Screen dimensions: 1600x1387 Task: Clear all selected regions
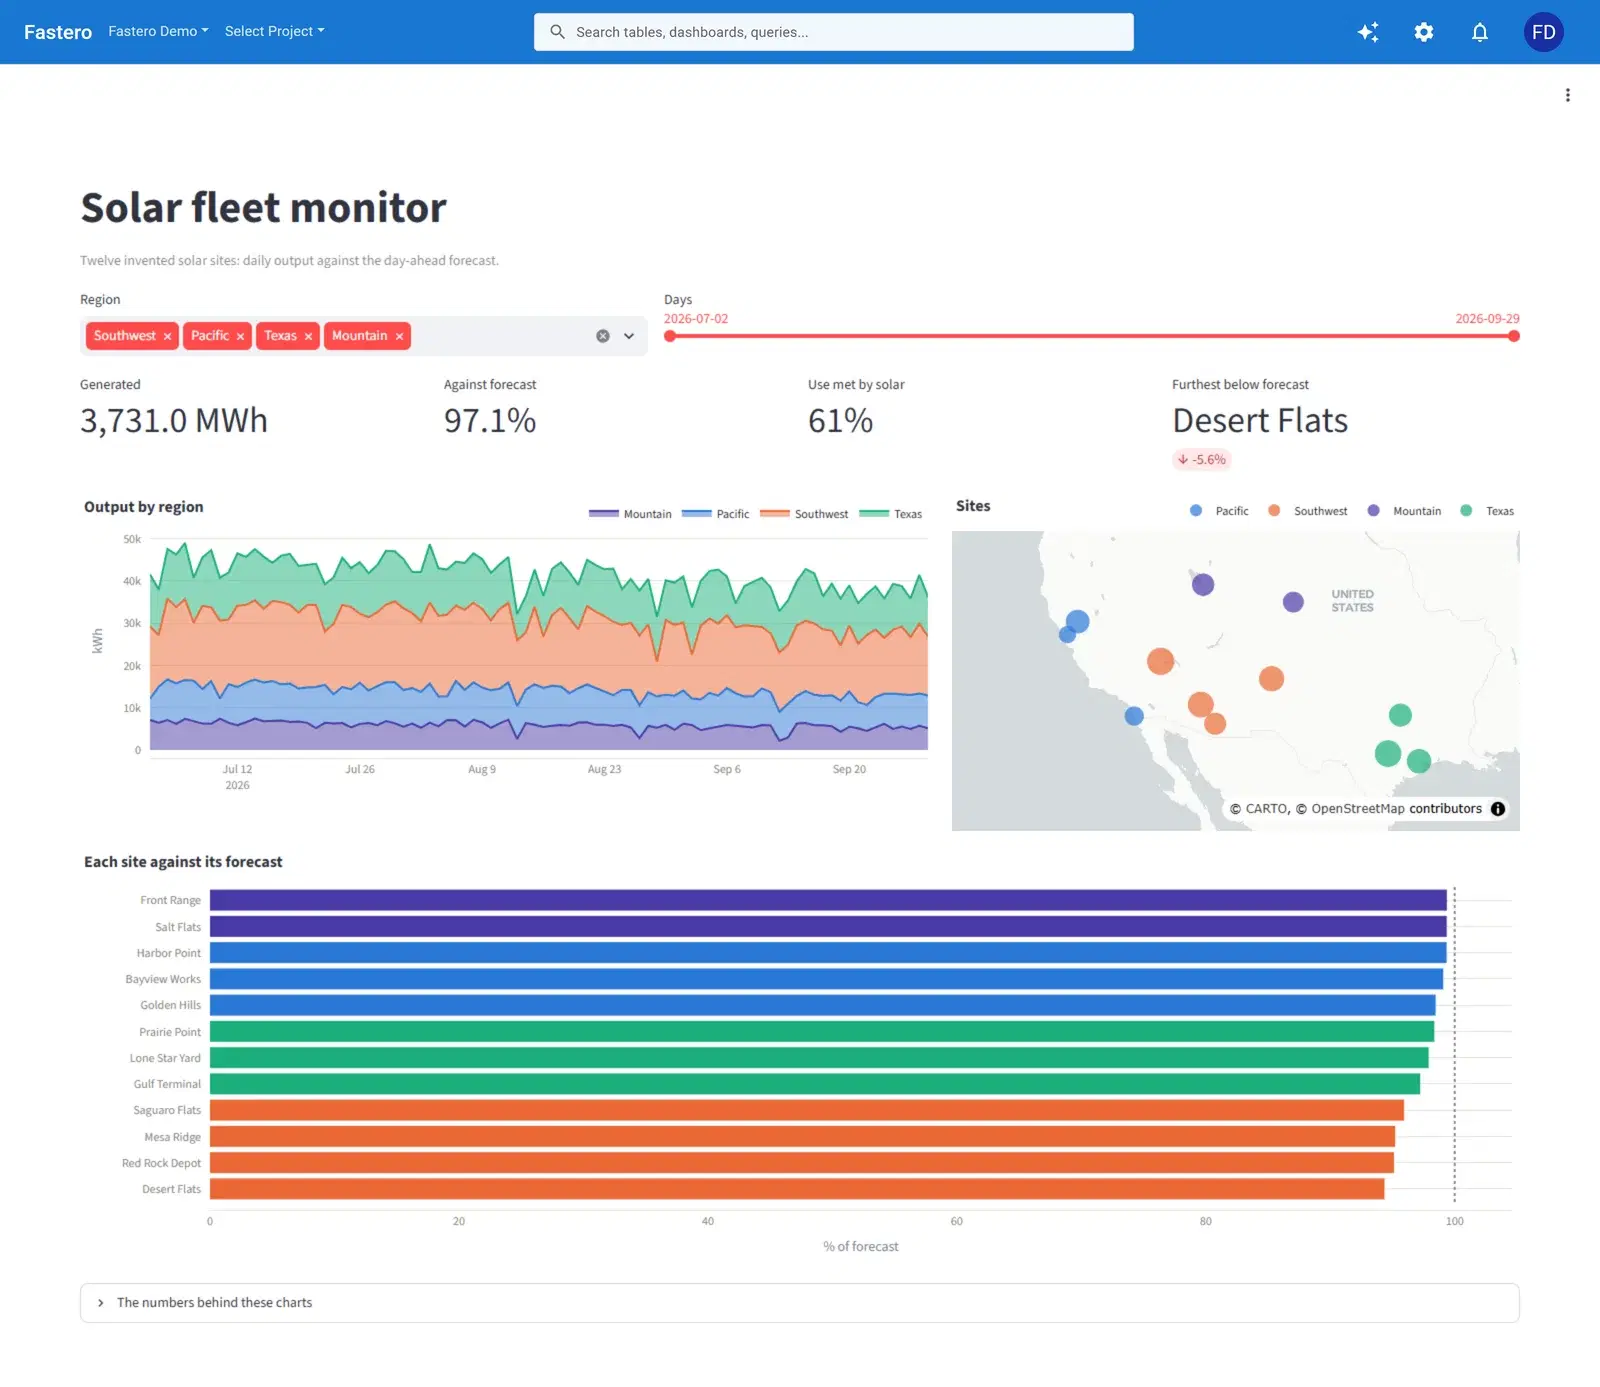tap(603, 336)
